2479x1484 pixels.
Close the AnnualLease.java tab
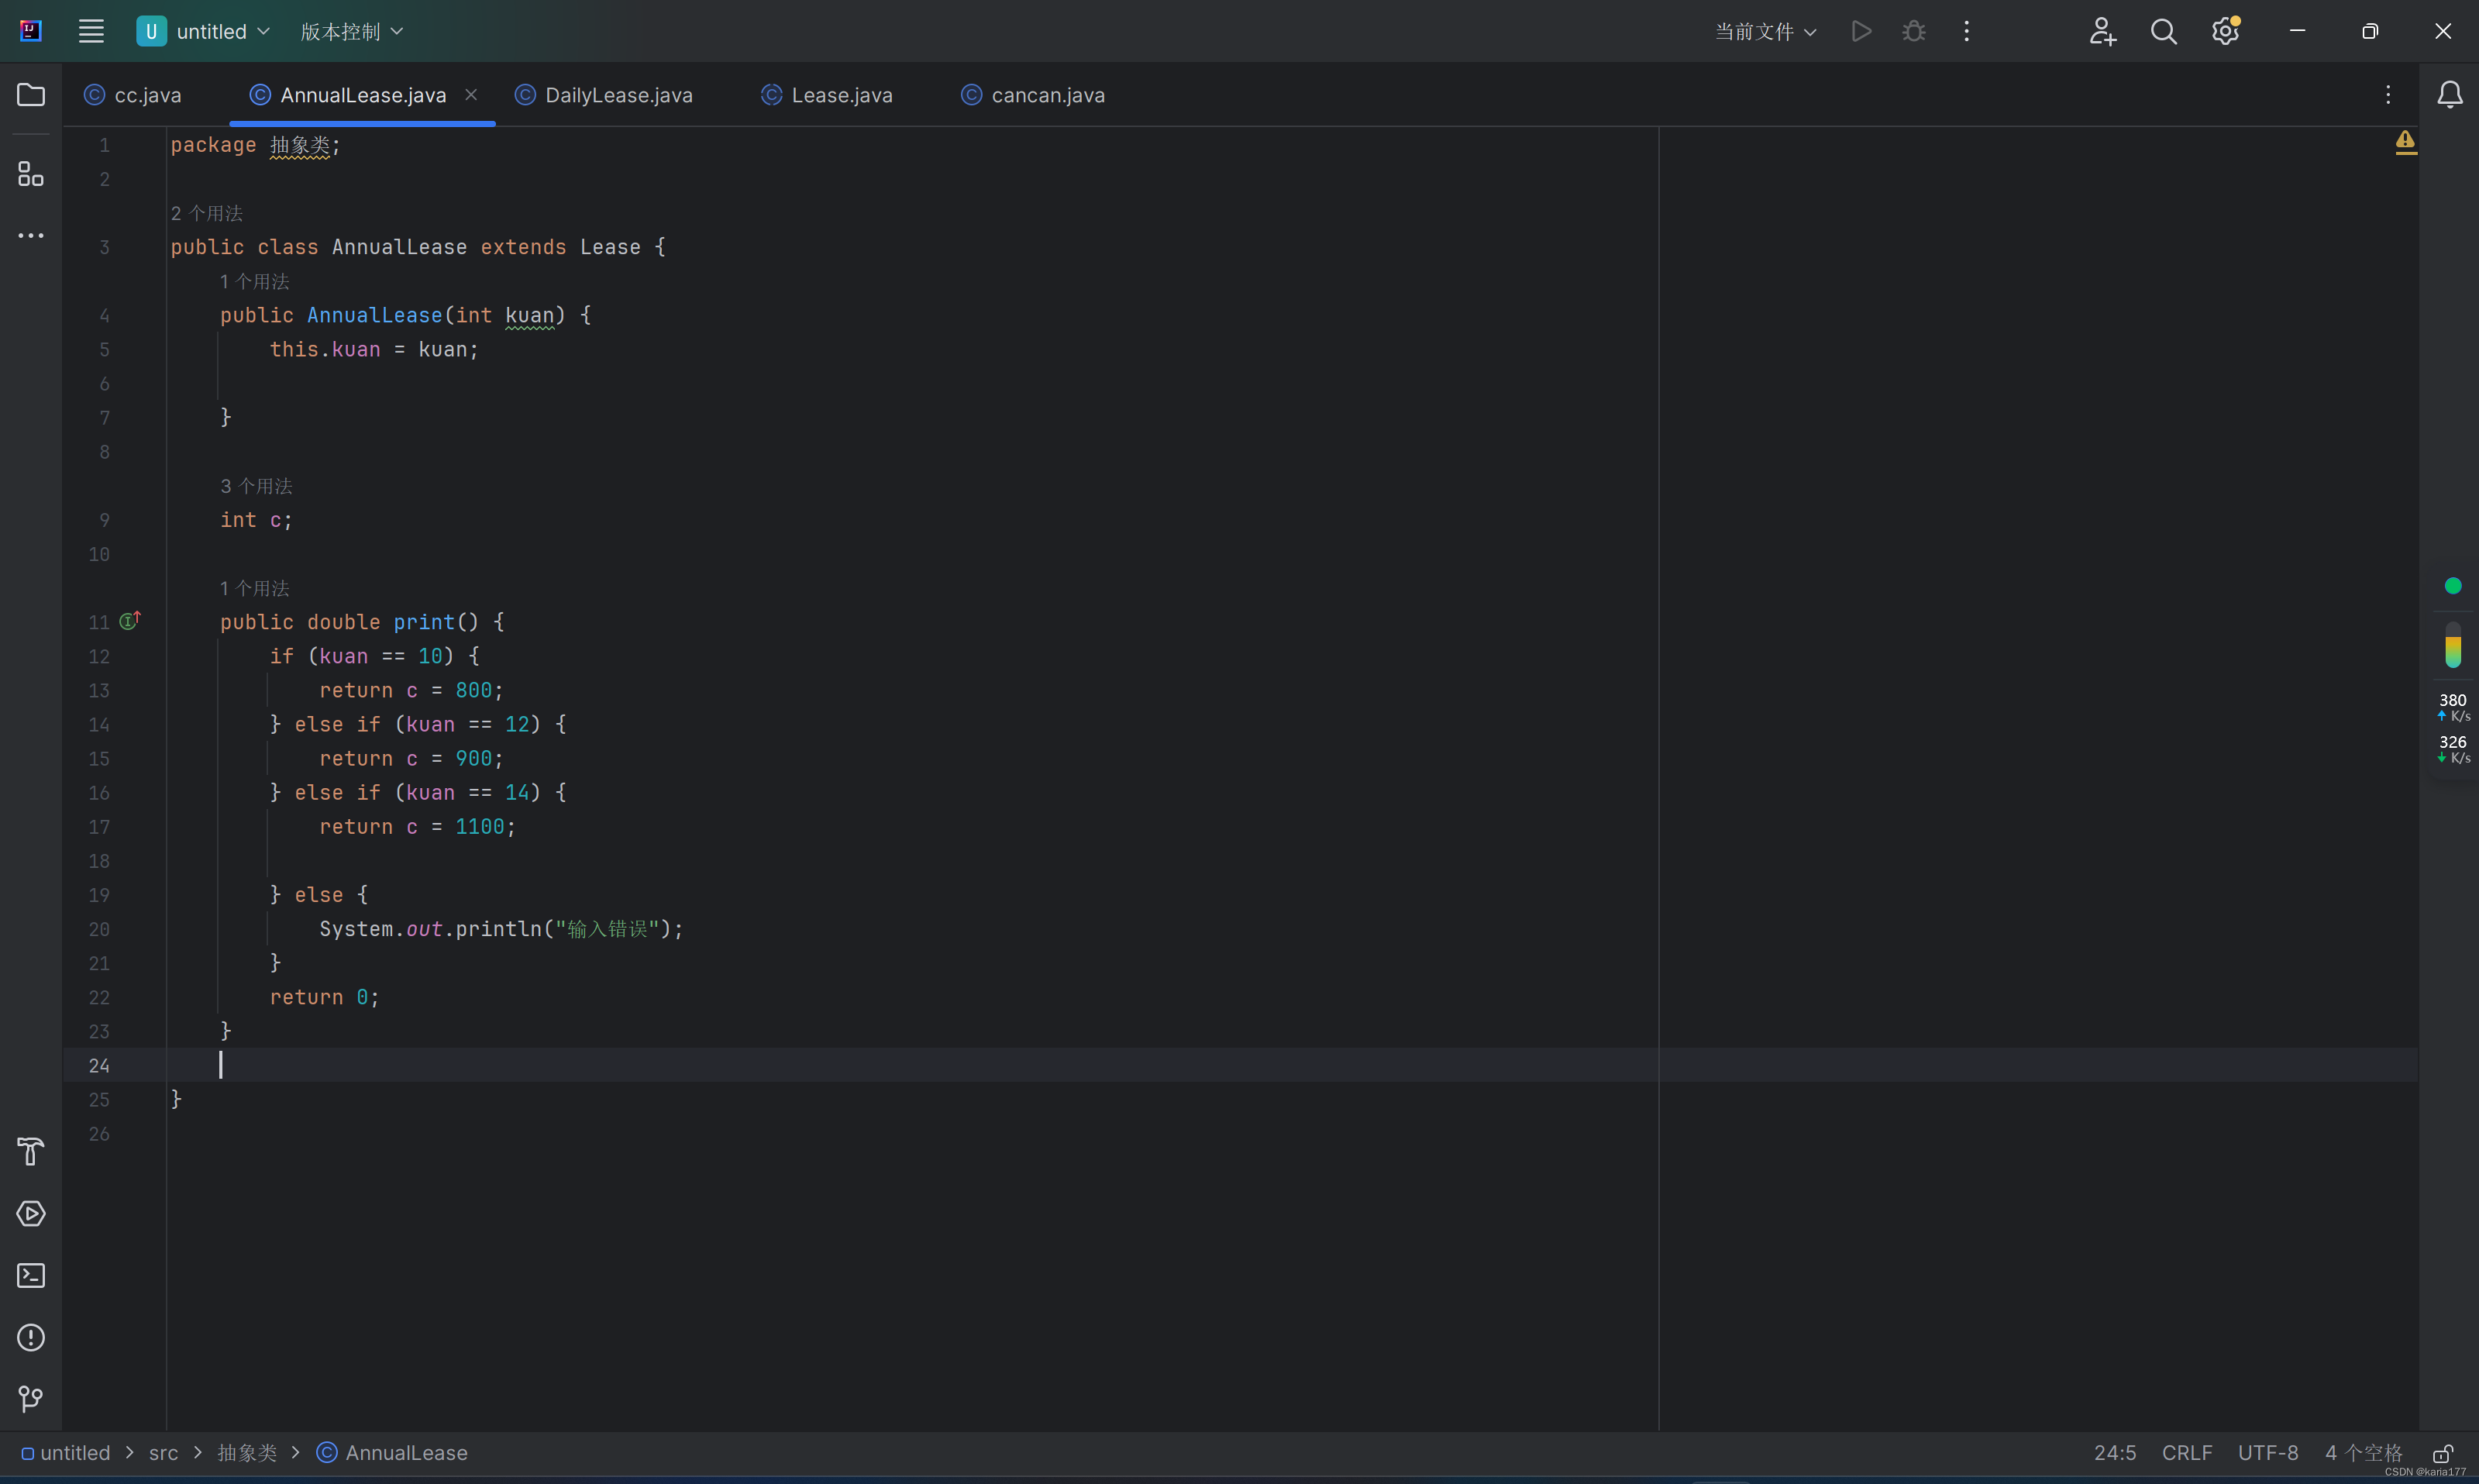click(x=471, y=94)
